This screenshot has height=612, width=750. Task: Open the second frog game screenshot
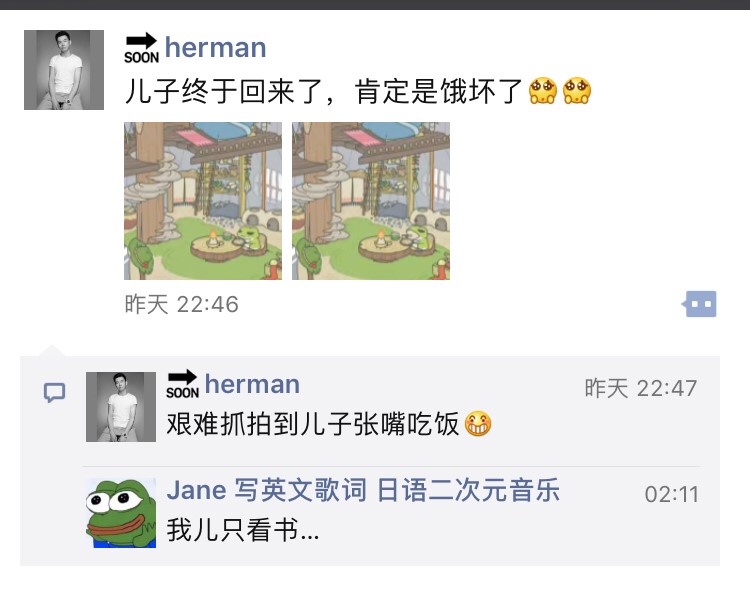click(371, 201)
